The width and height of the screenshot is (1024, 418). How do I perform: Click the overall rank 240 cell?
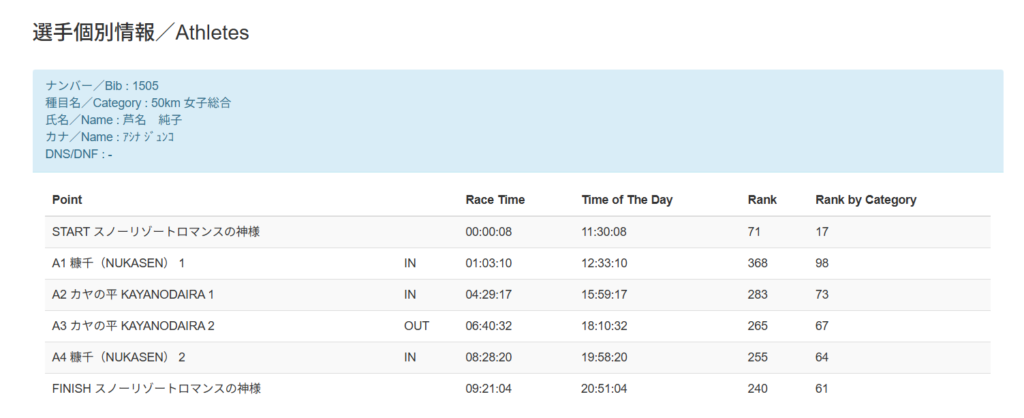[x=758, y=389]
